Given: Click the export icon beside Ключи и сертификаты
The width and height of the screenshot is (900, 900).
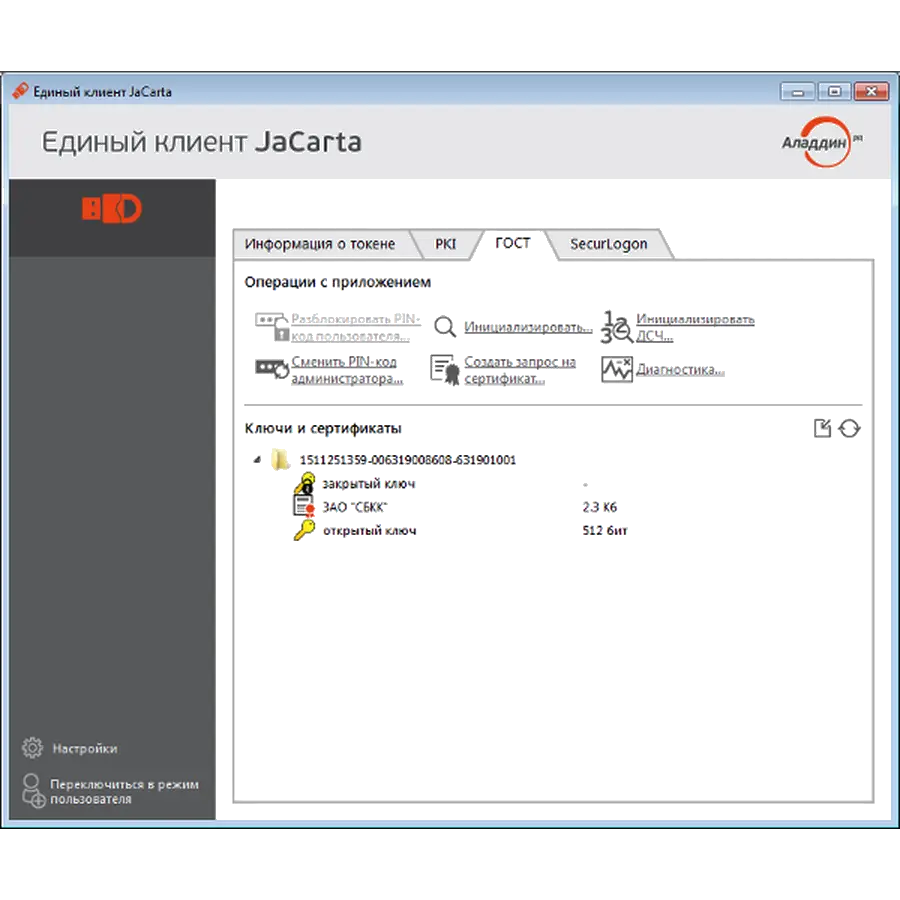Looking at the screenshot, I should [823, 428].
